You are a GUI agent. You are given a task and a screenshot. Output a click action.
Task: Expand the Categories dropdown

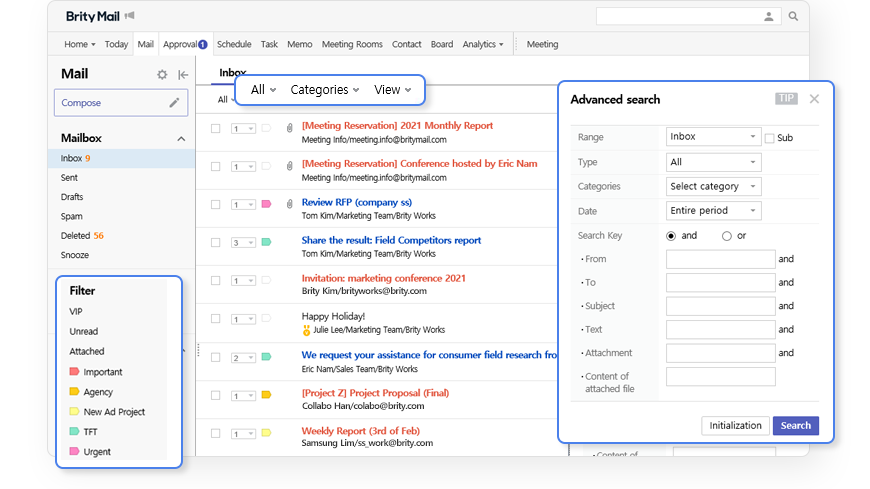click(x=325, y=90)
